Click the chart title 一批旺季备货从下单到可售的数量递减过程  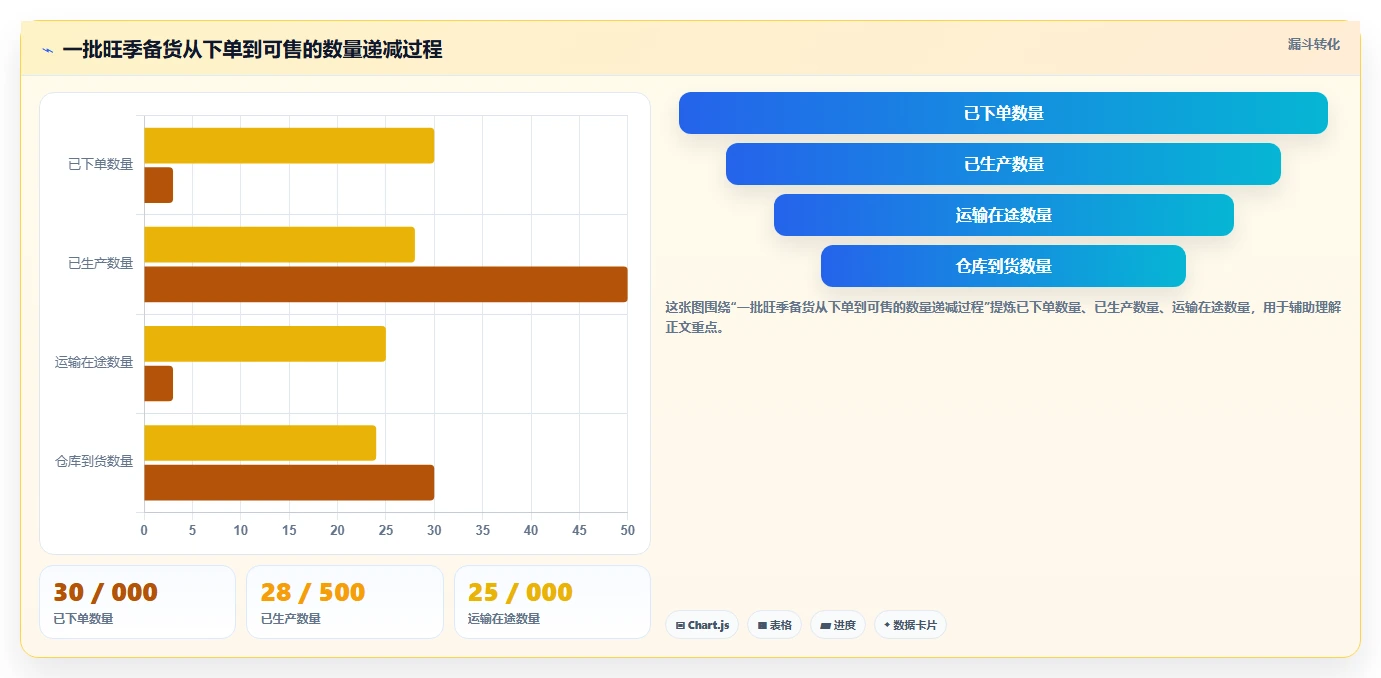coord(252,49)
